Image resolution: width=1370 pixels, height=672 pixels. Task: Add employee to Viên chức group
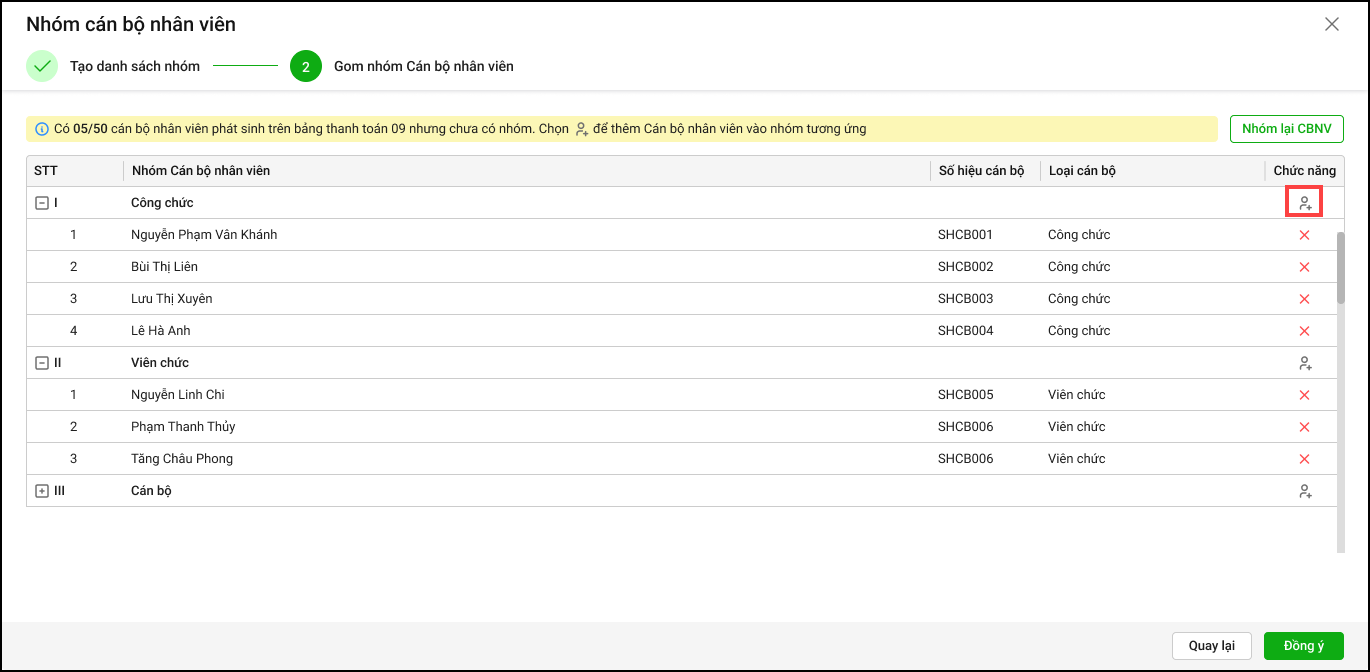coord(1304,363)
